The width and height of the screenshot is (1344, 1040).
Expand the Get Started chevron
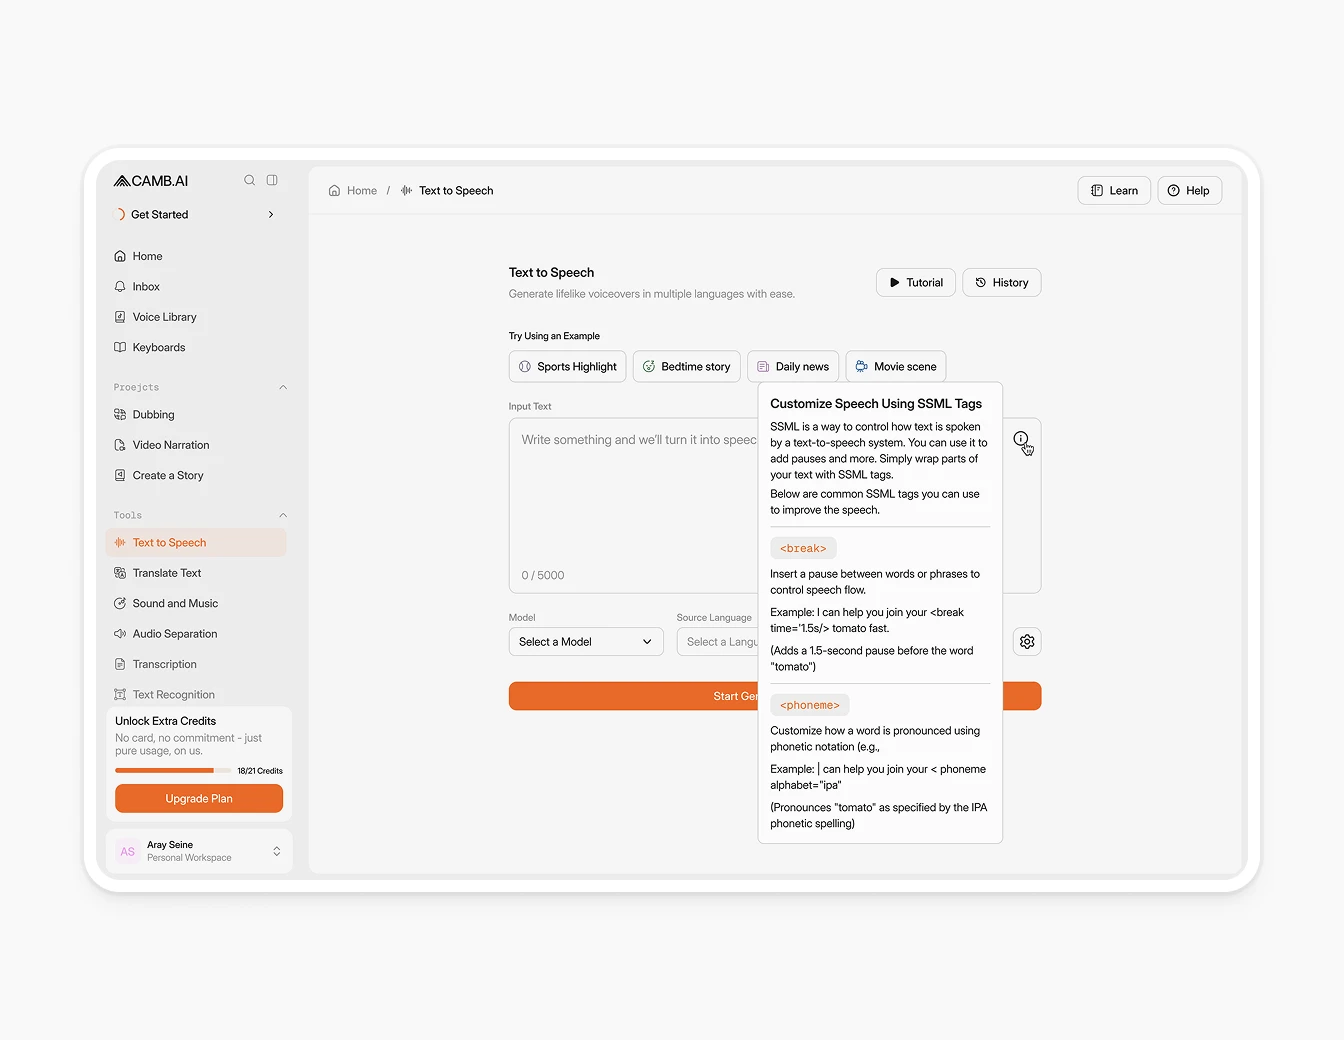[271, 215]
